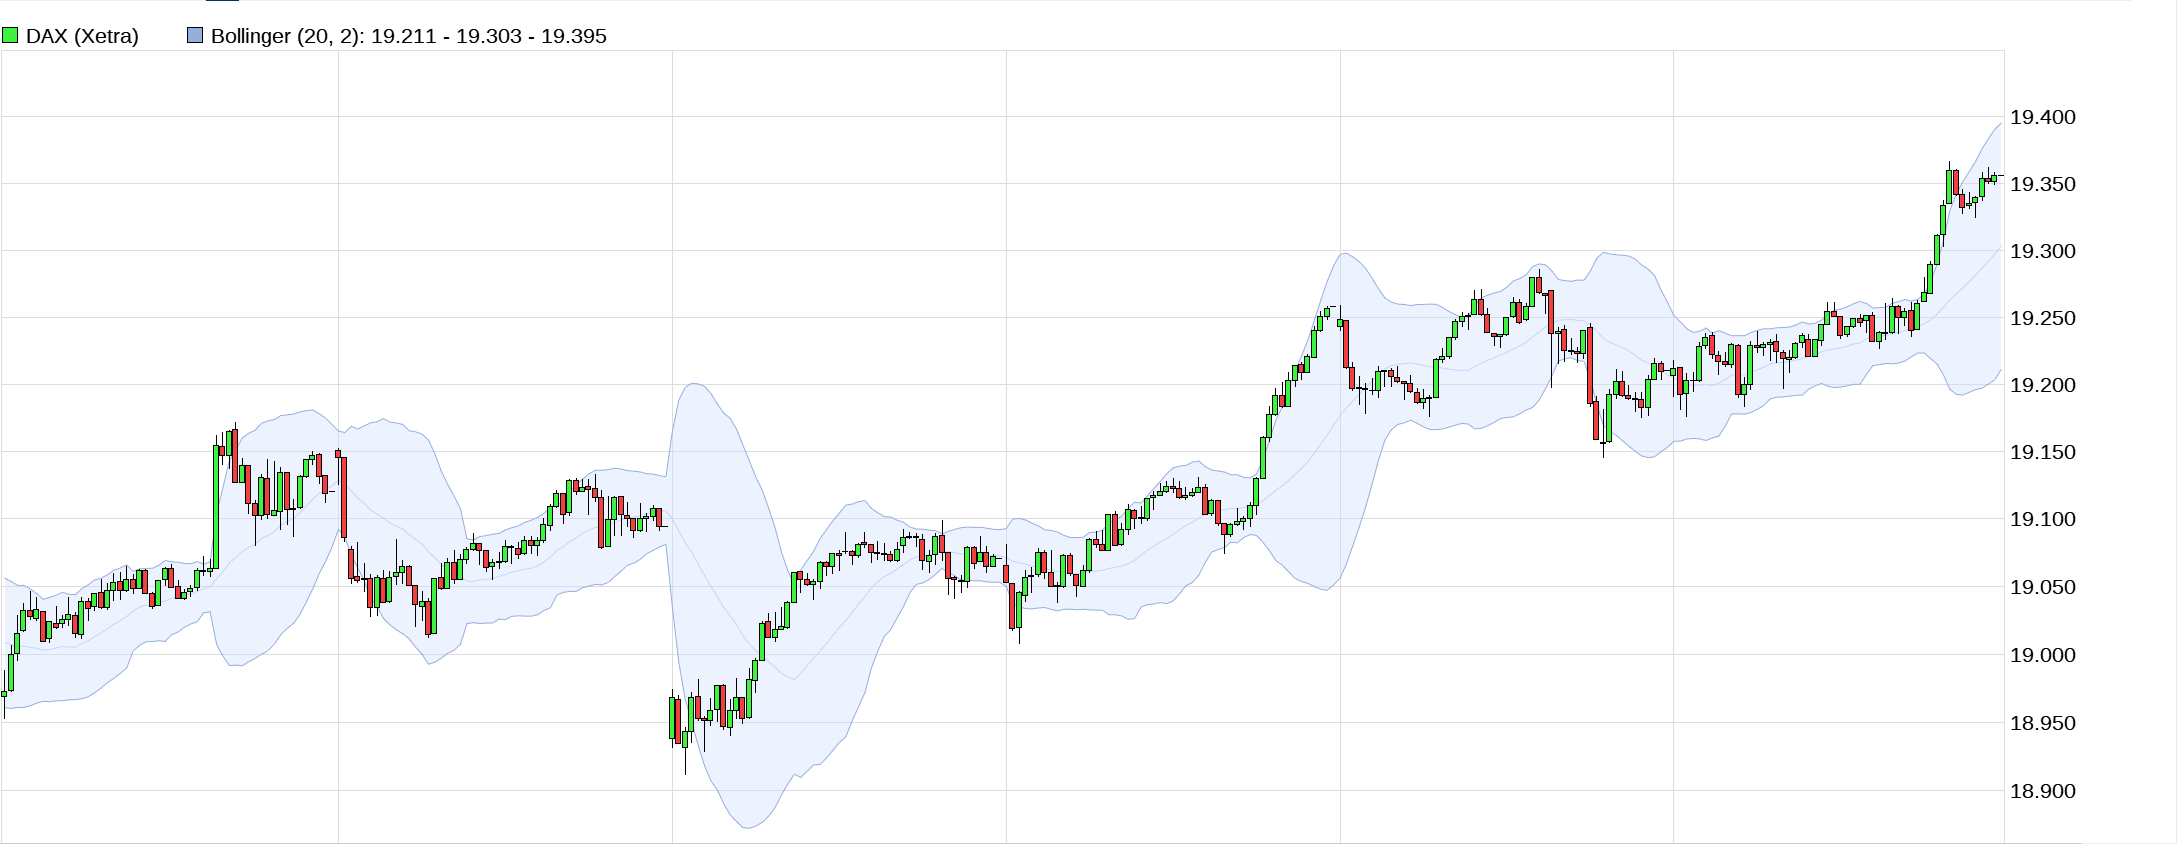Click the green DAX (Xetra) legend swatch
This screenshot has height=844, width=2177.
pyautogui.click(x=10, y=36)
